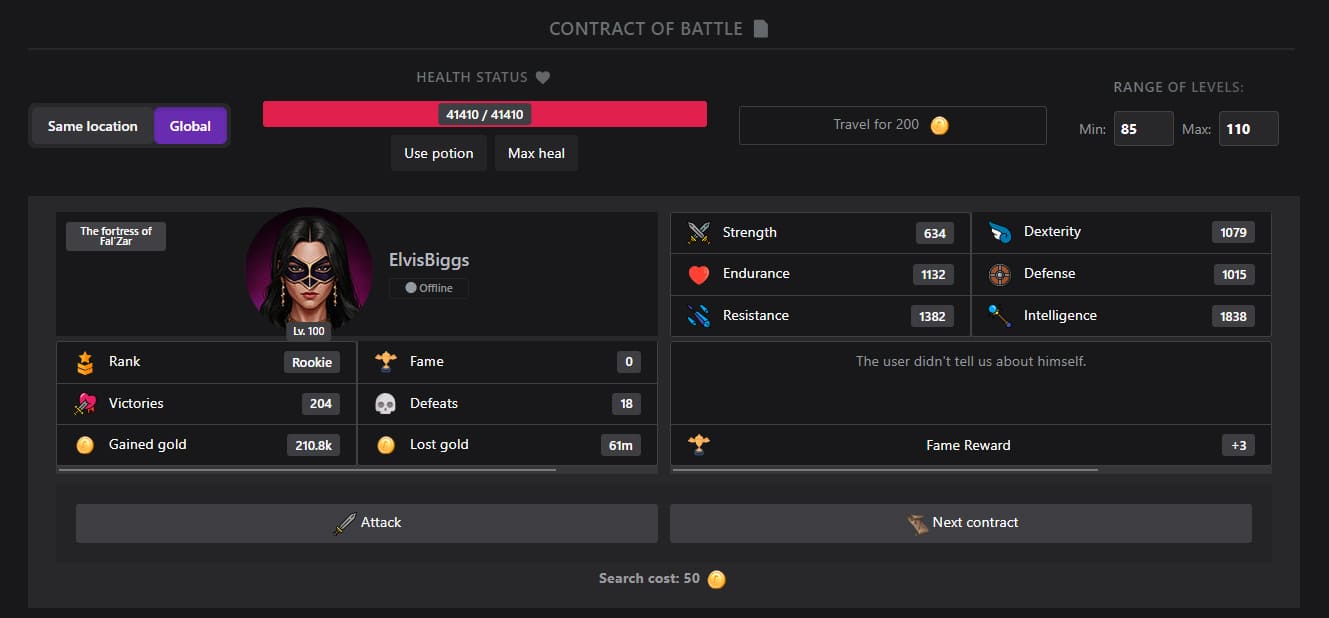Click the 41410 / 41410 health value

(x=485, y=114)
